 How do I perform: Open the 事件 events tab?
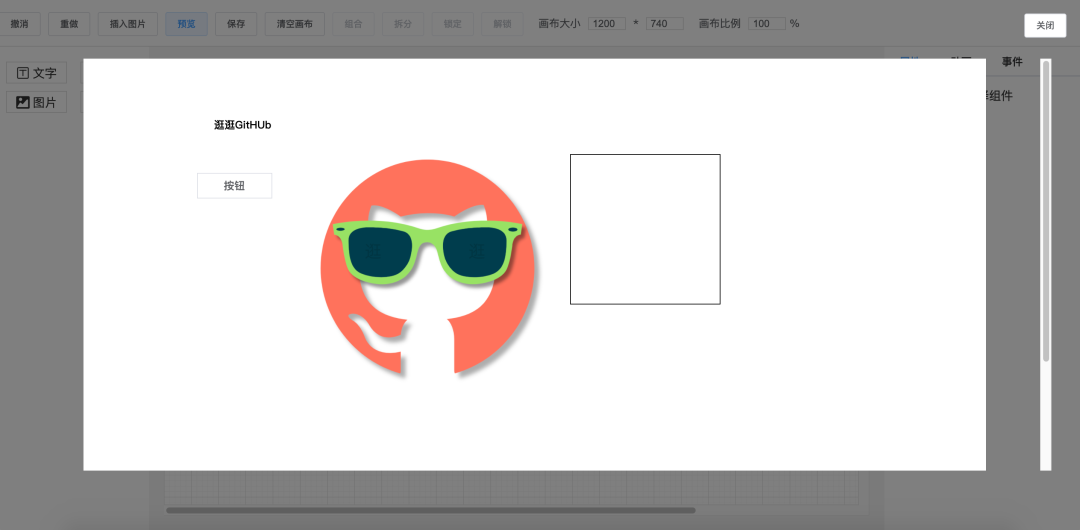[1012, 62]
